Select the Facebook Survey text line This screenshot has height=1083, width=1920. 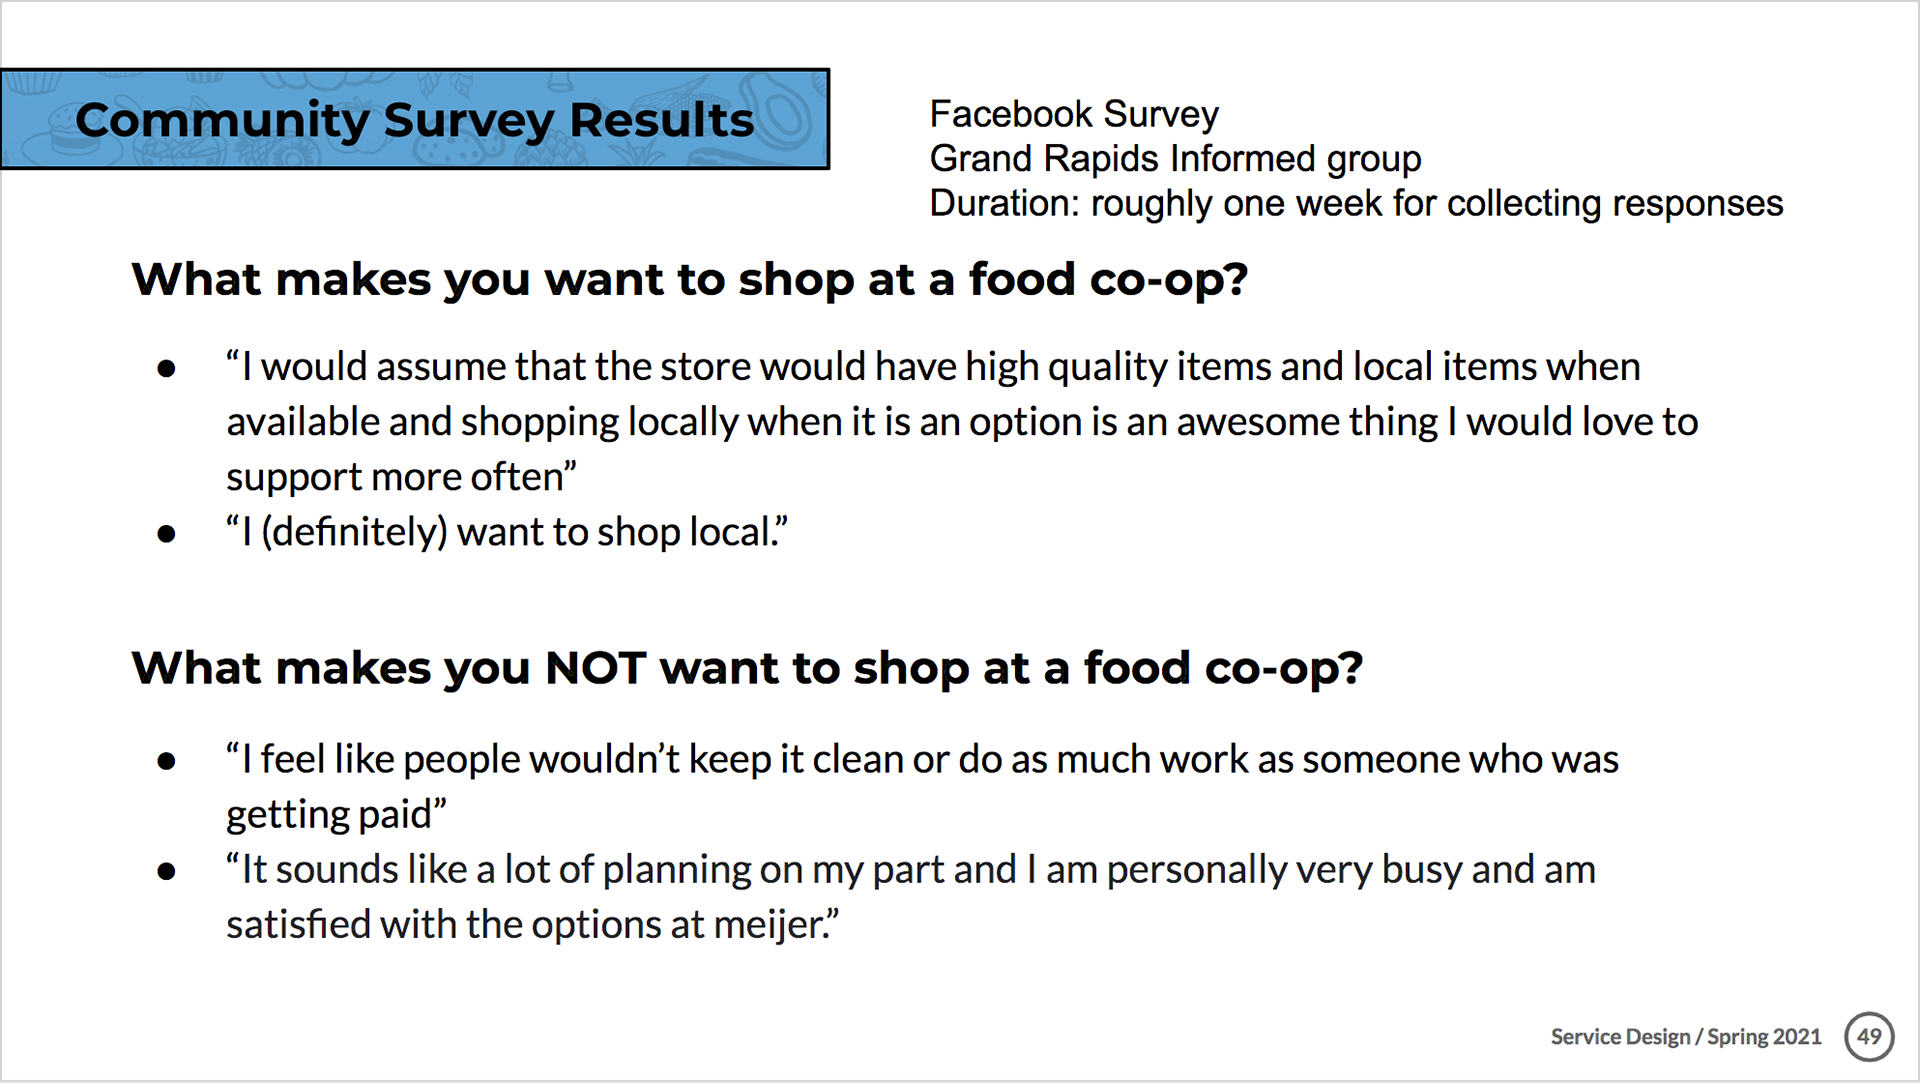click(1074, 114)
